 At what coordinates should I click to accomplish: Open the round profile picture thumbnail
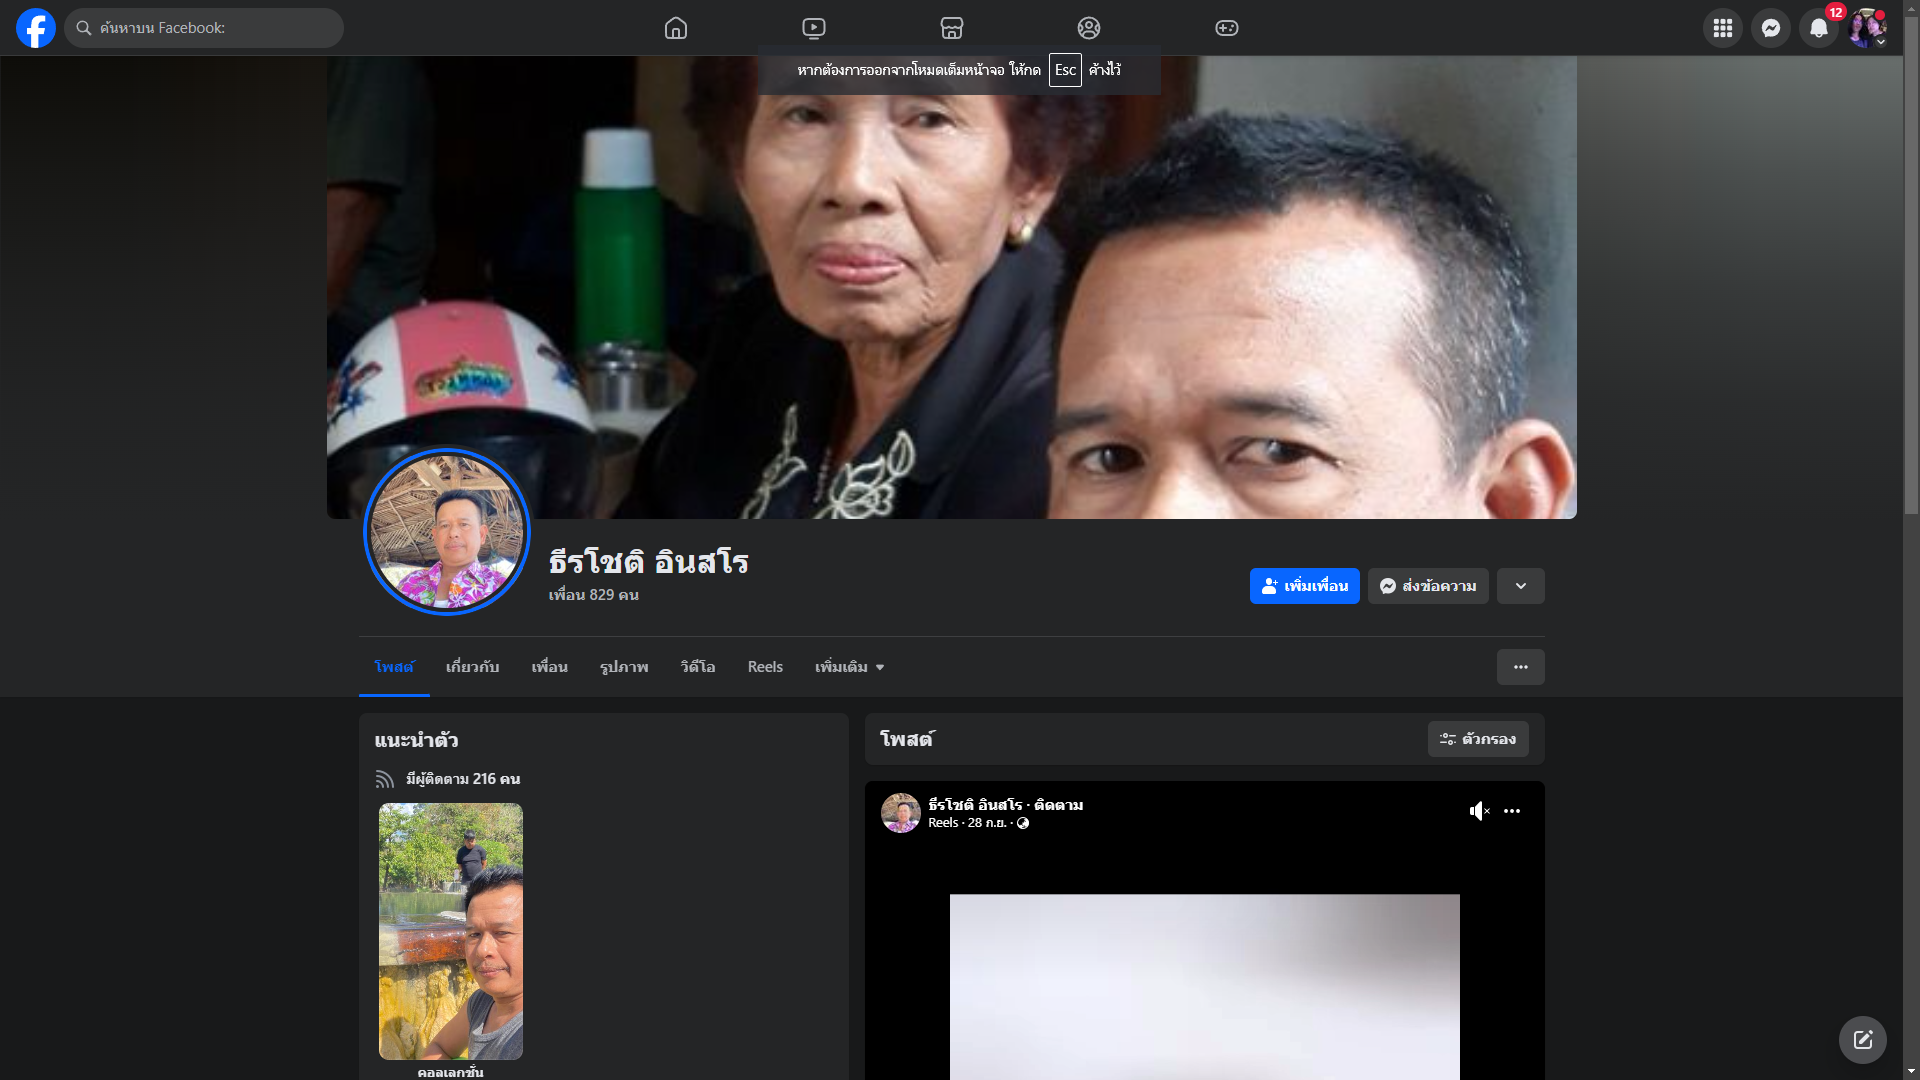447,532
